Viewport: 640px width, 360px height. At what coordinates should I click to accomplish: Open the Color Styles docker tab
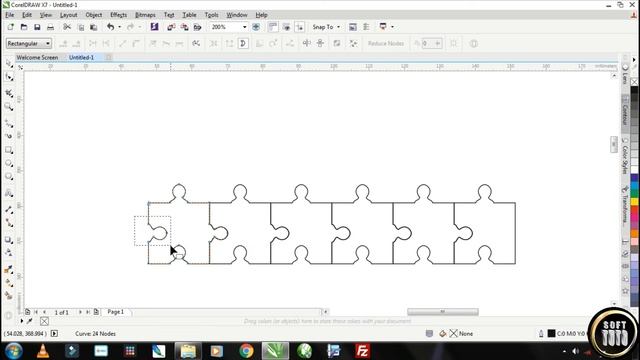tap(625, 156)
